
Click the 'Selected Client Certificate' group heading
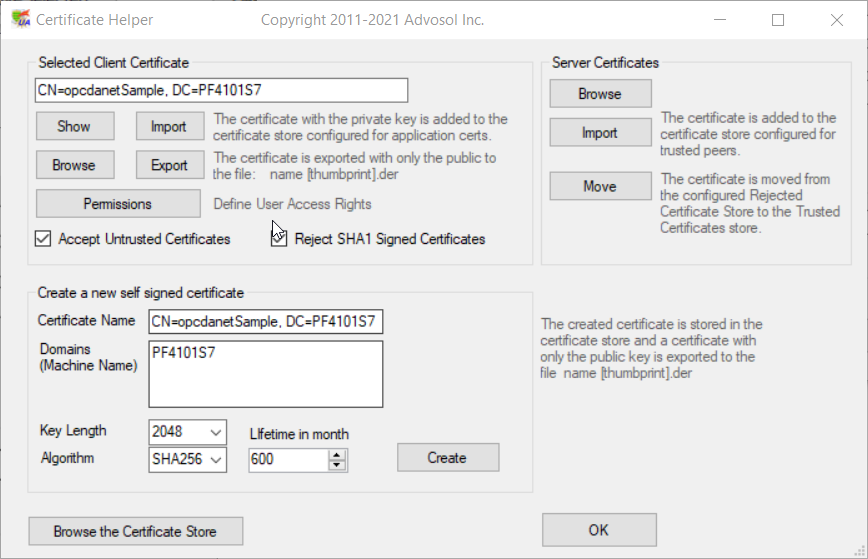pos(113,63)
